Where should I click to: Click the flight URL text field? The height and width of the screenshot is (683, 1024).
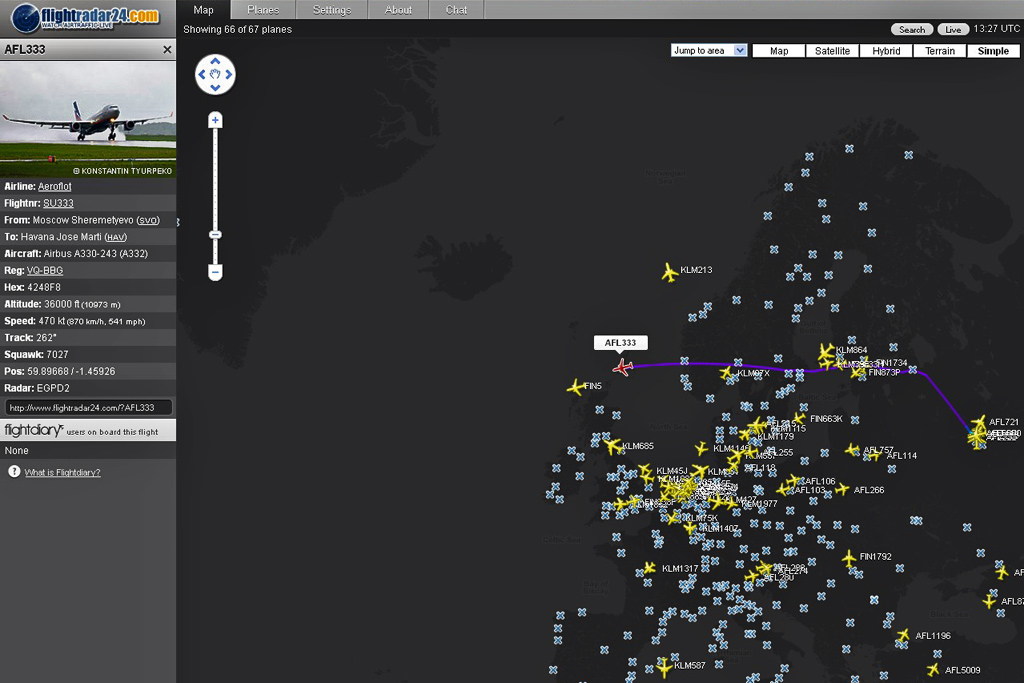(x=88, y=408)
